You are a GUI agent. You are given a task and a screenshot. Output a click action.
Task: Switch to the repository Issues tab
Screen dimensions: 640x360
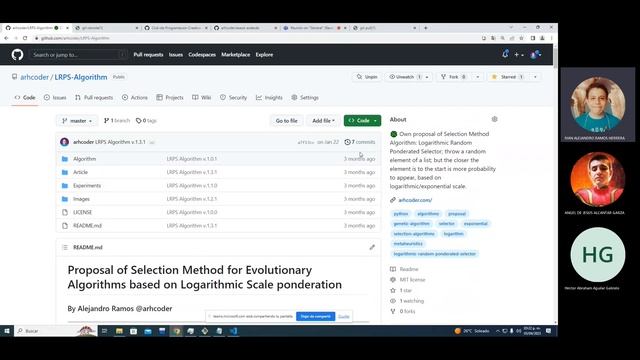click(x=55, y=98)
